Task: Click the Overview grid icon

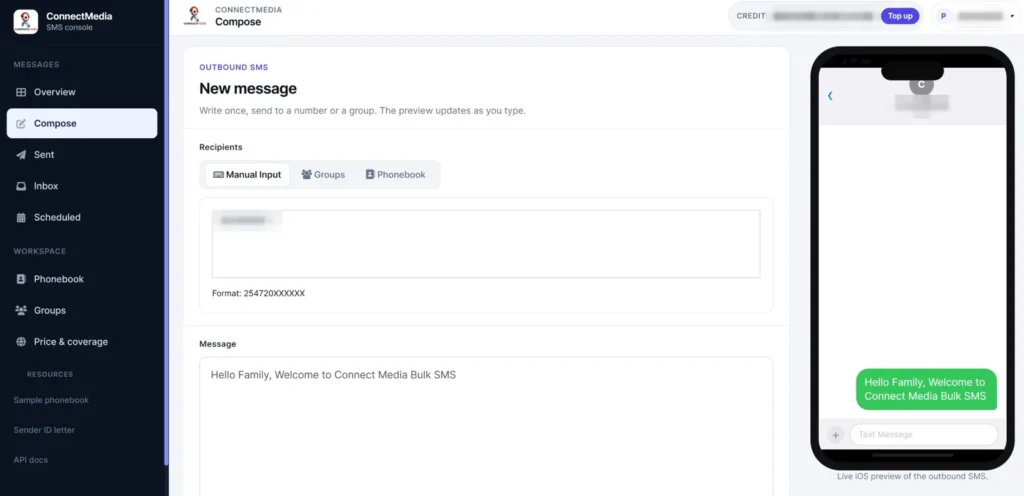Action: [21, 92]
